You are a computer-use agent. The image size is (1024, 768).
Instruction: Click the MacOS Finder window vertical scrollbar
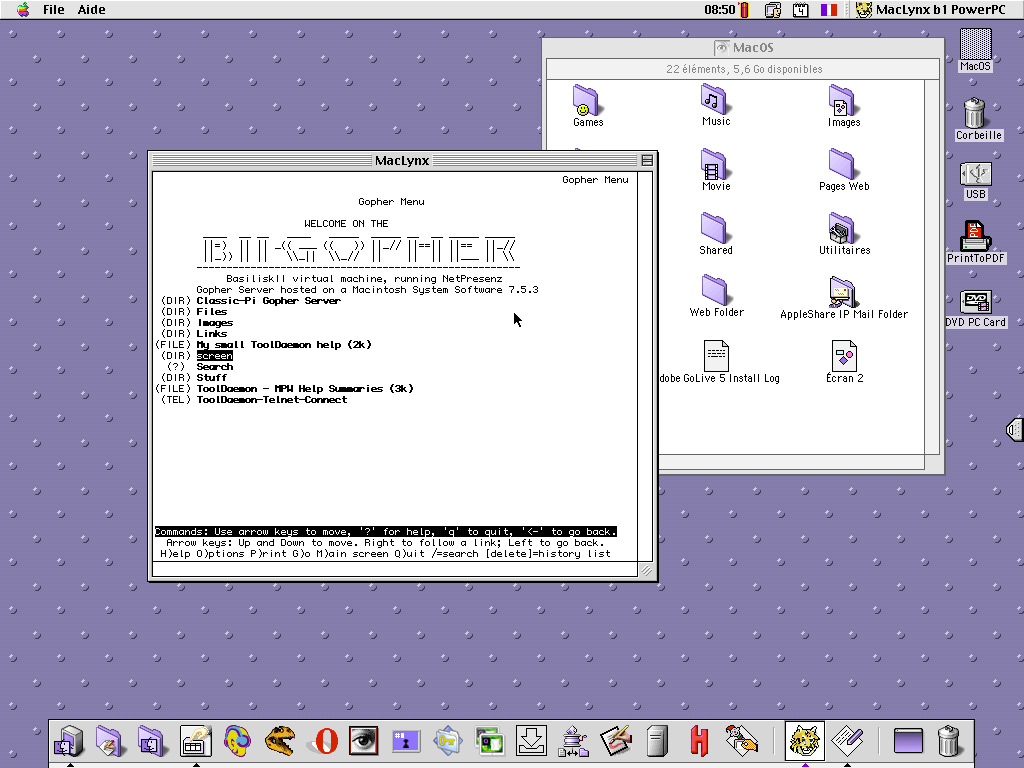tap(932, 266)
